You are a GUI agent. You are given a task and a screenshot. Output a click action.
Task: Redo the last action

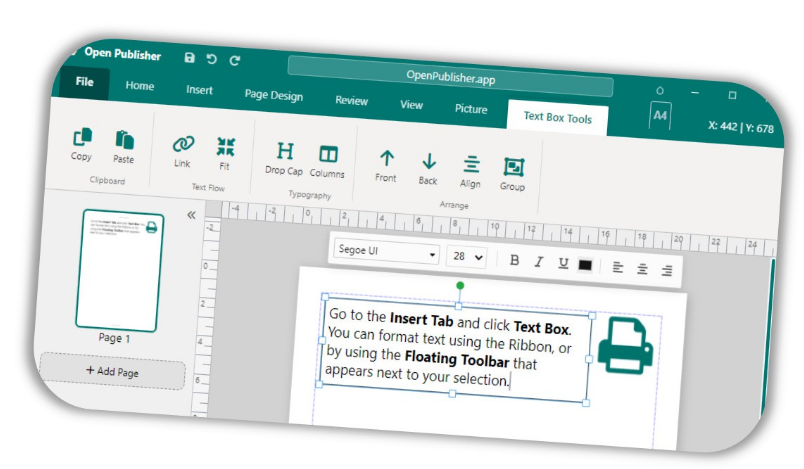tap(235, 60)
